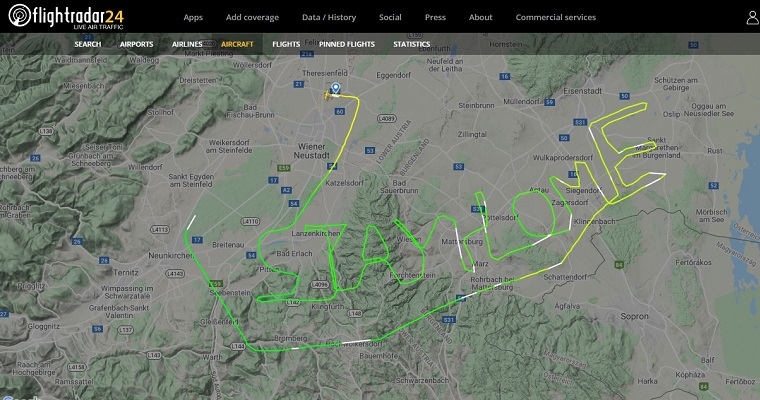Click the Stollhof map label
This screenshot has height=400, width=760.
(x=161, y=112)
